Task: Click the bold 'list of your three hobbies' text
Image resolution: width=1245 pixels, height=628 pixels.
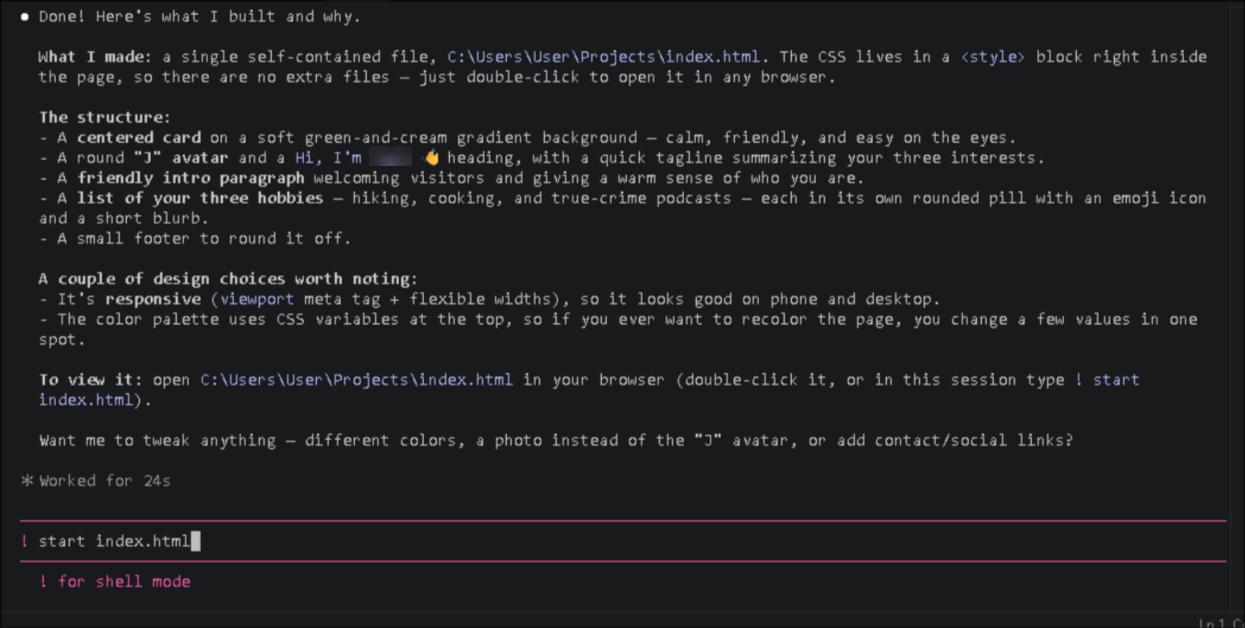Action: point(200,198)
